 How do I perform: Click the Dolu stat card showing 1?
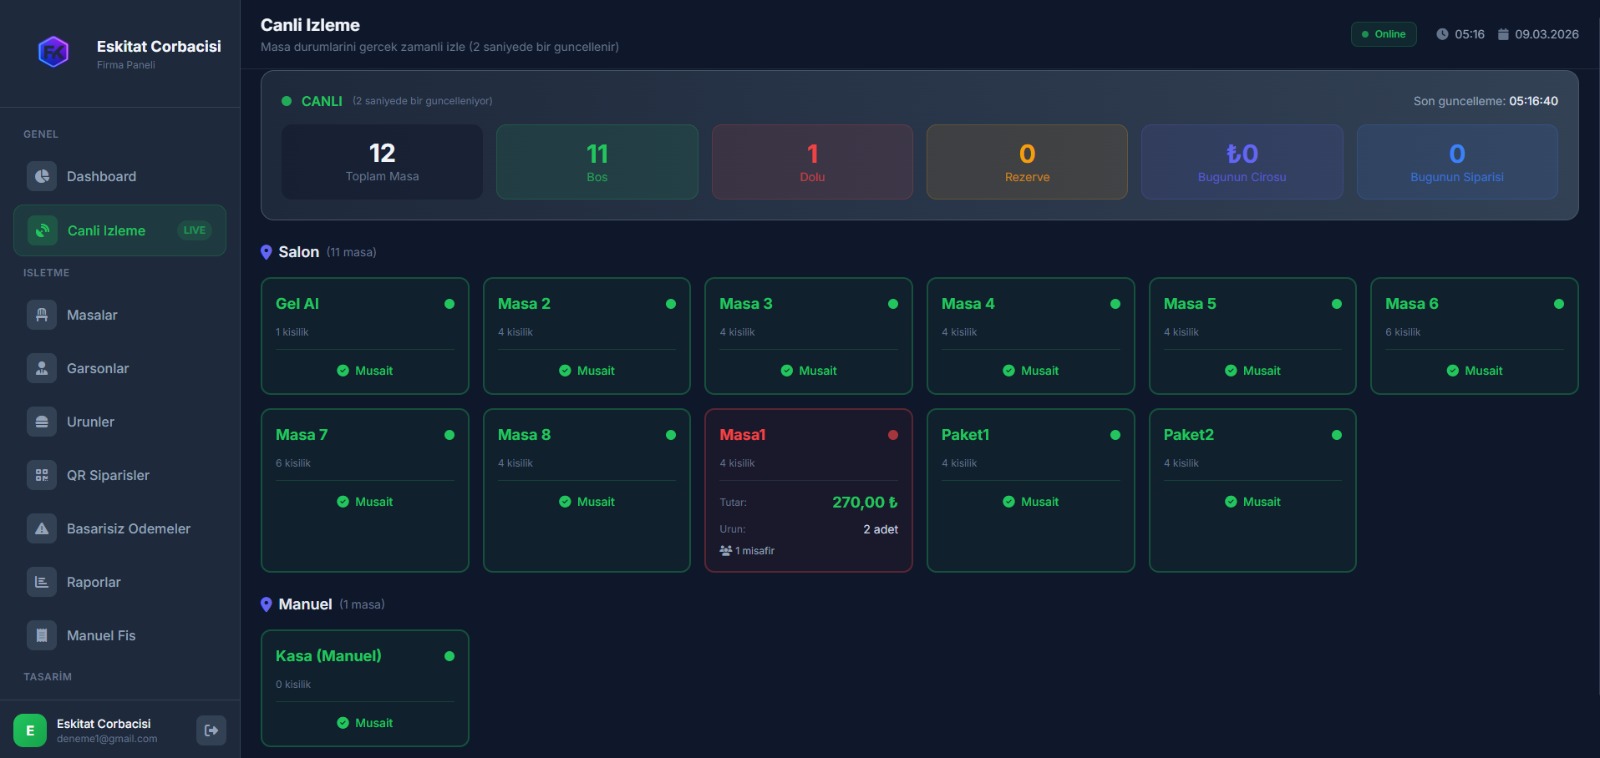point(812,162)
